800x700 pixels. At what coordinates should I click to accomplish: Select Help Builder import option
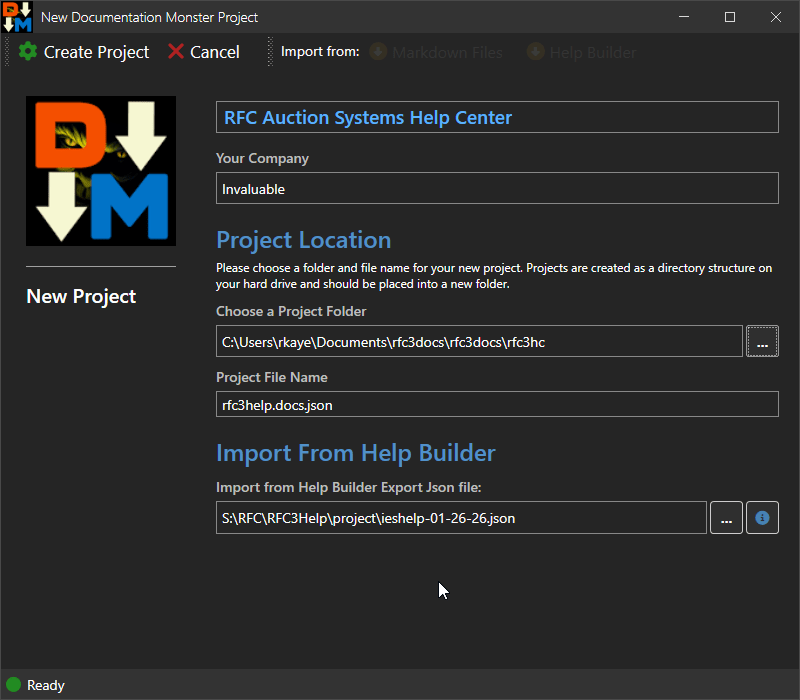582,52
